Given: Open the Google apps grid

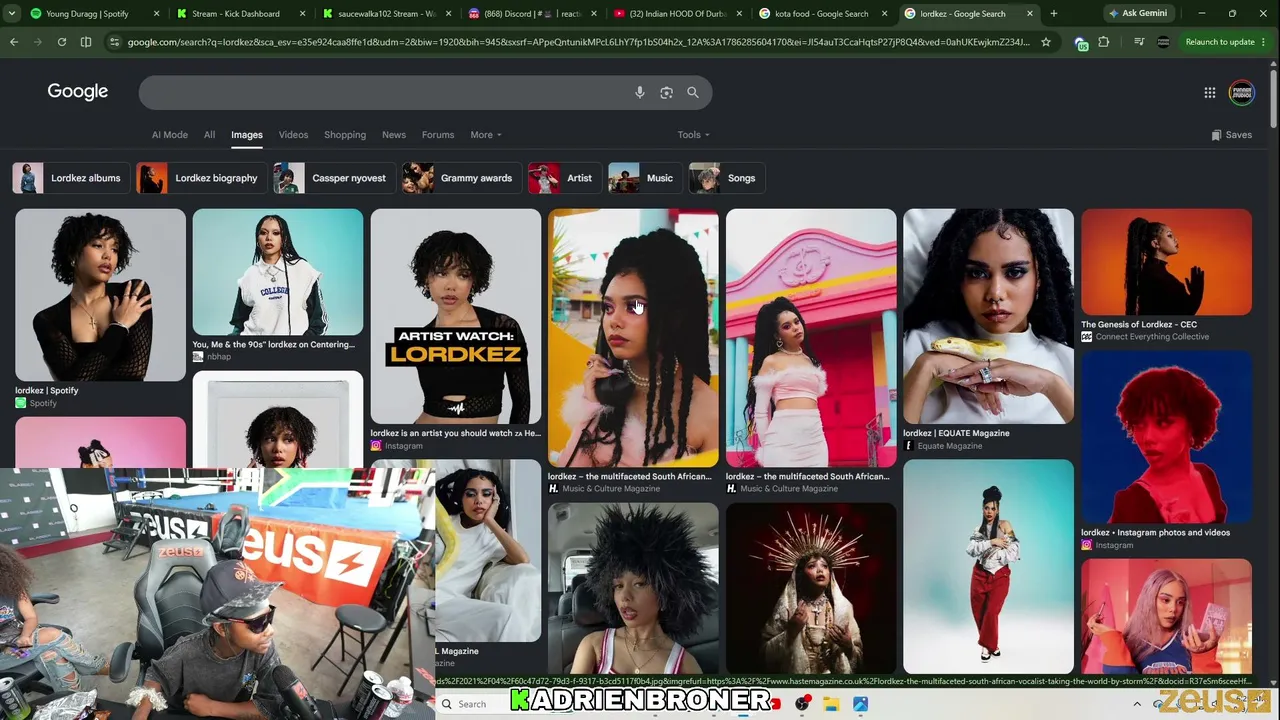Looking at the screenshot, I should tap(1210, 93).
